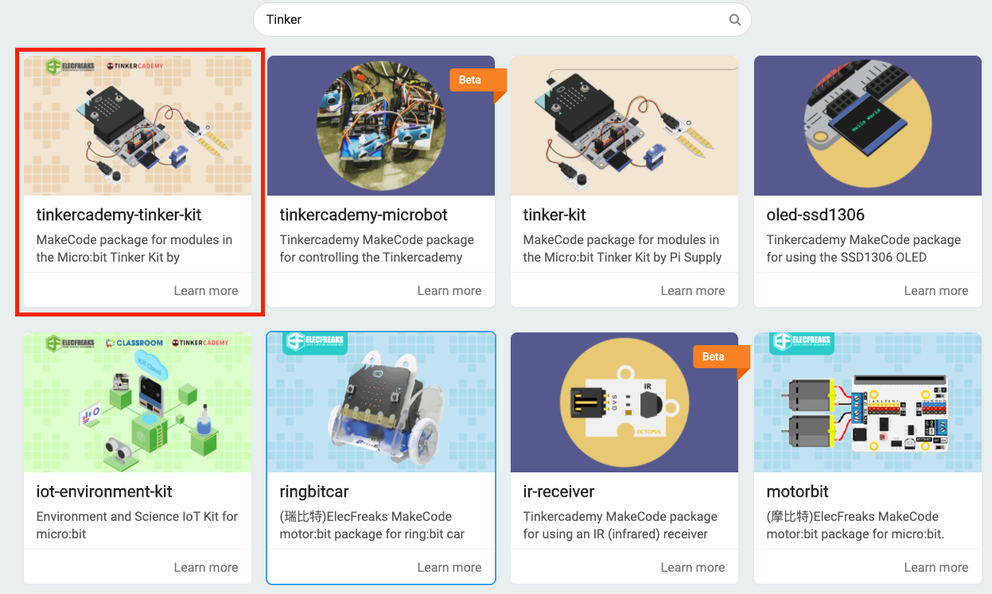Open the tinker-kit extension thumbnail
Viewport: 992px width, 594px height.
pyautogui.click(x=624, y=125)
